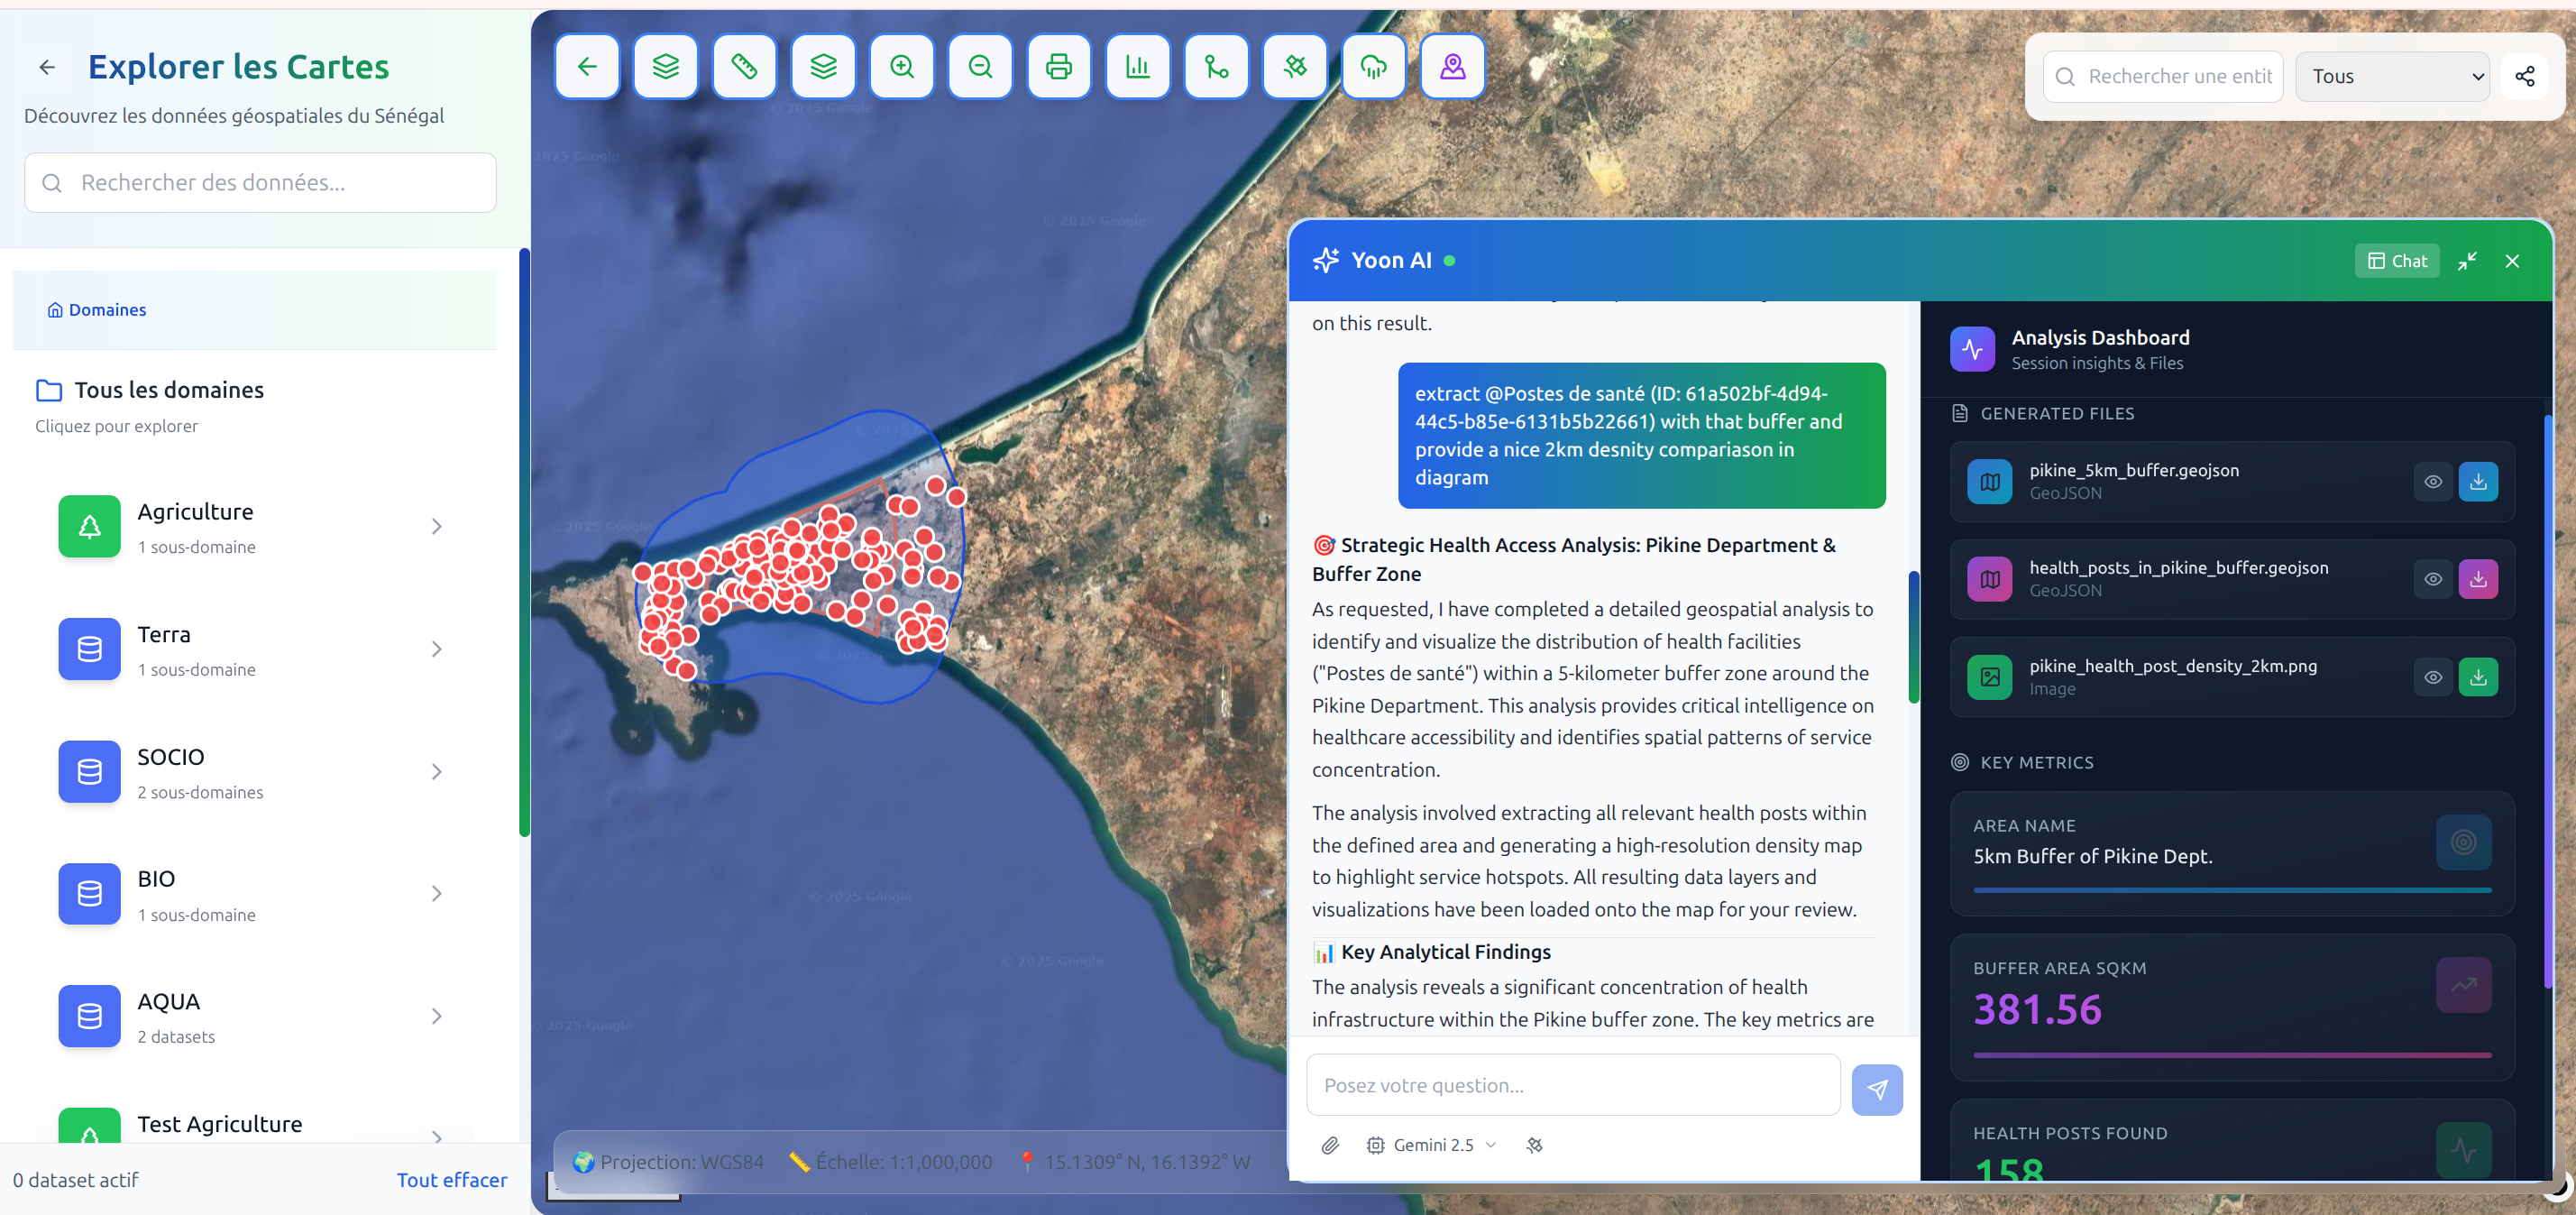Switch to the Chat view tab
The image size is (2576, 1215).
tap(2396, 261)
